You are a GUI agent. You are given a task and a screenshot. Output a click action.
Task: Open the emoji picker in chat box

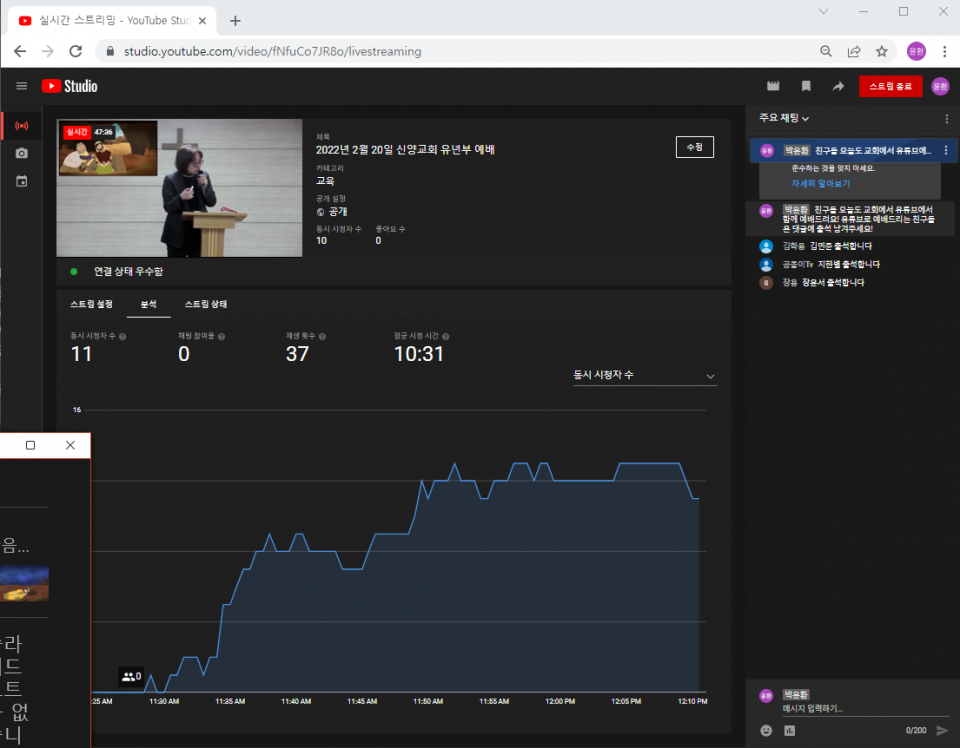coord(766,730)
